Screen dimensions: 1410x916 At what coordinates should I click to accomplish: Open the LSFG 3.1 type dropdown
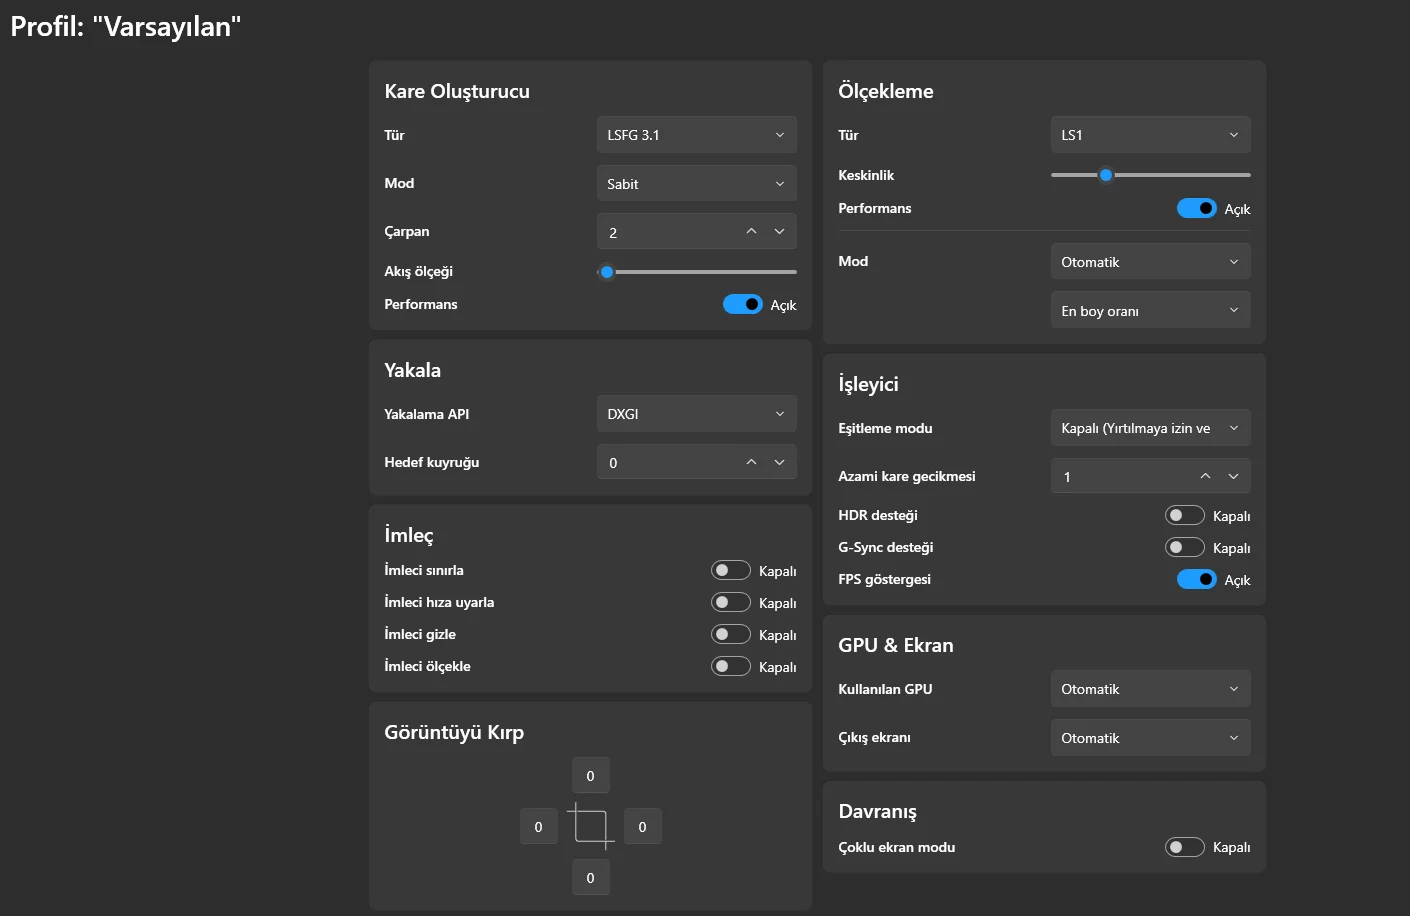pyautogui.click(x=696, y=135)
